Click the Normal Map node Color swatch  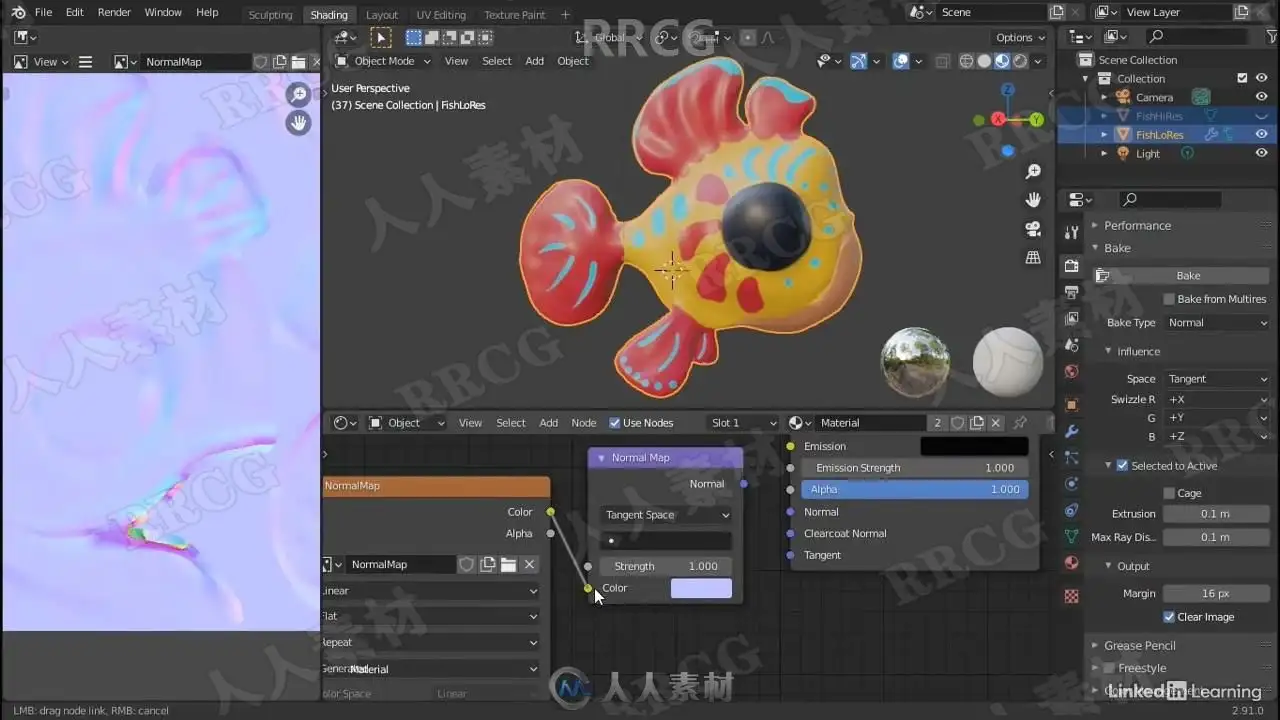701,588
